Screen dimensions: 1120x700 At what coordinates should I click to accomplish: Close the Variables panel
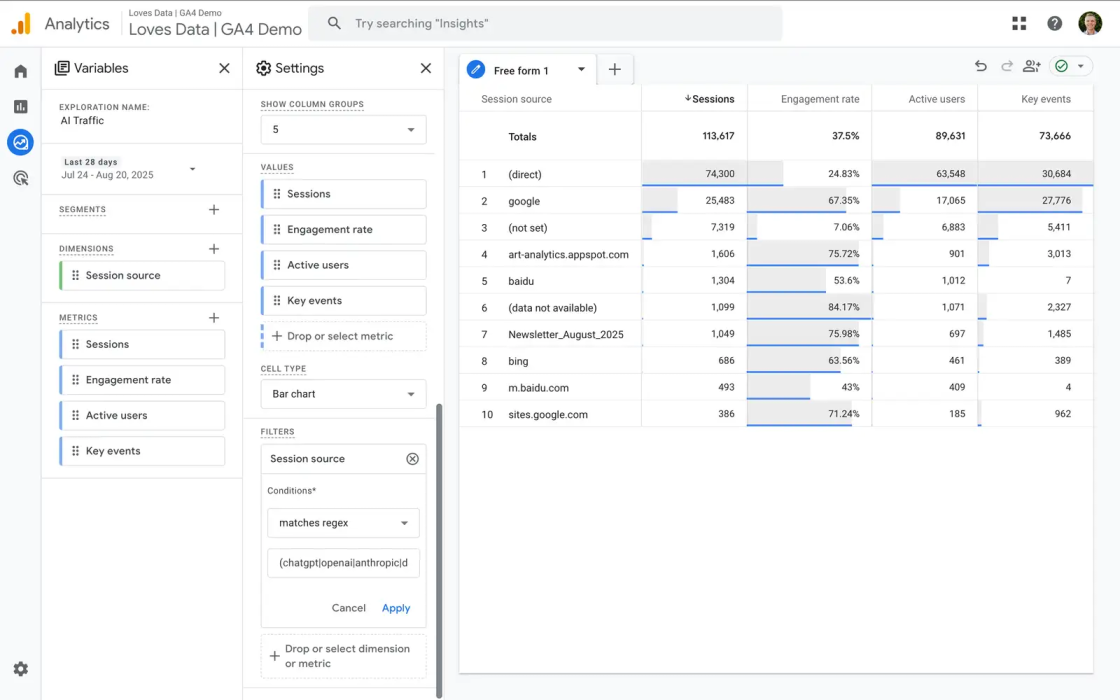[224, 67]
